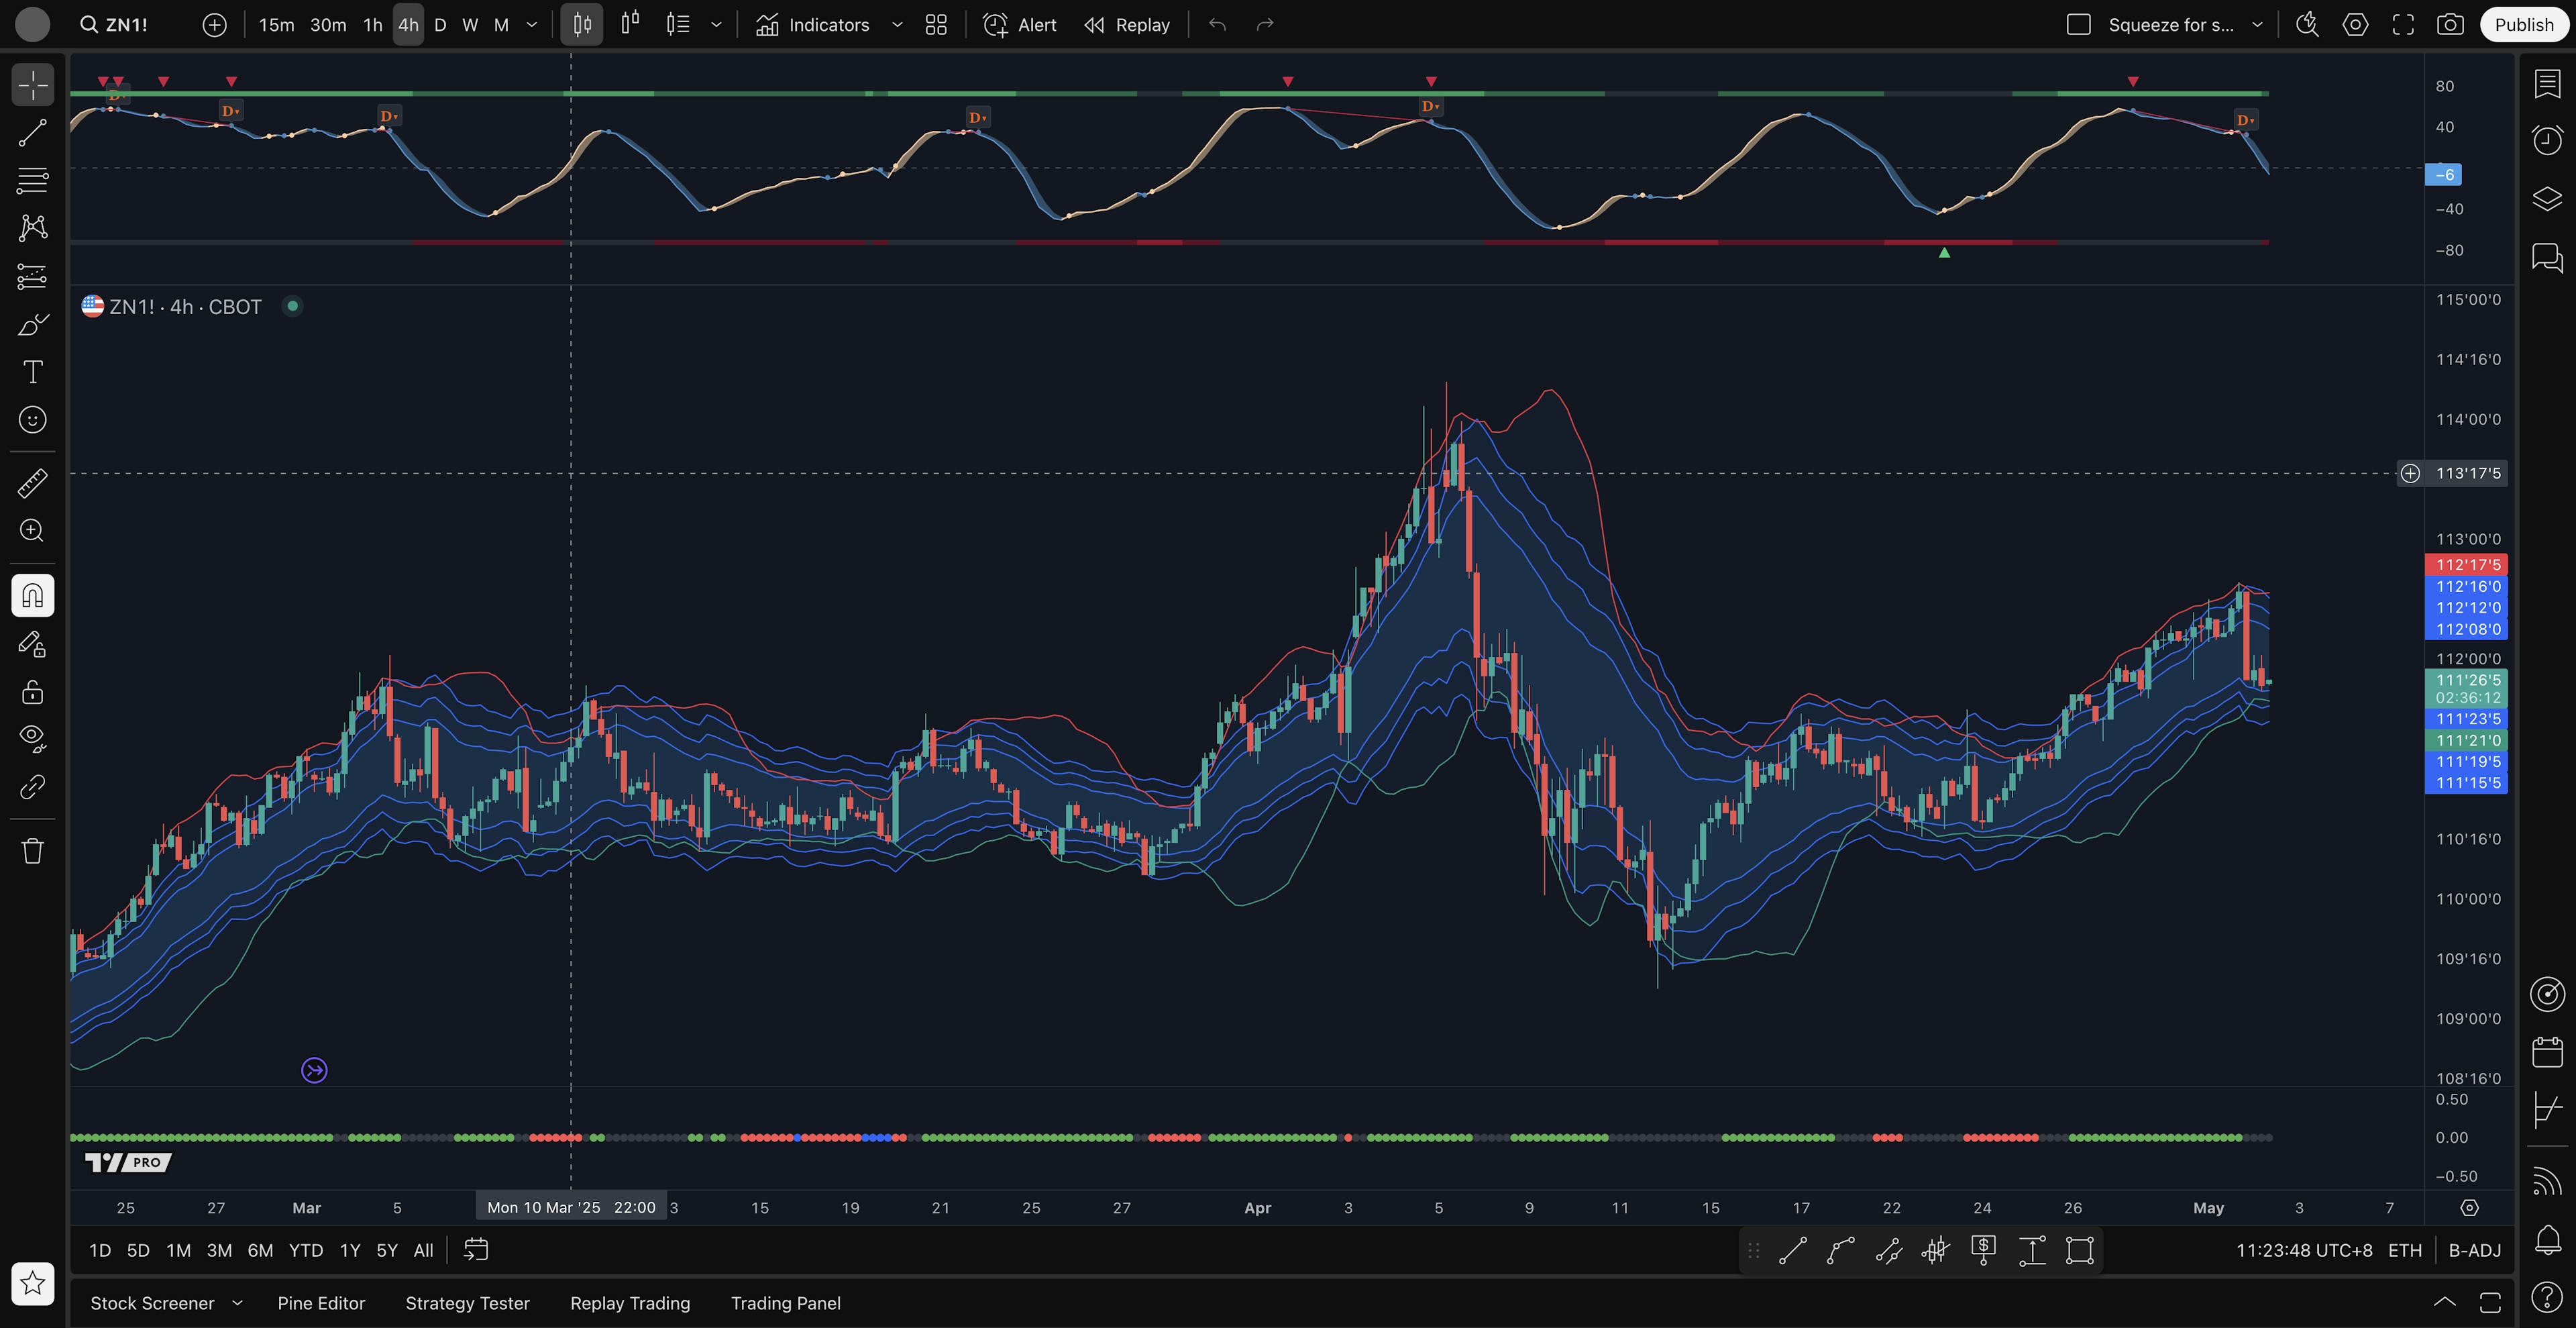Open the layout grid setup icon
Viewport: 2576px width, 1328px height.
(x=936, y=25)
